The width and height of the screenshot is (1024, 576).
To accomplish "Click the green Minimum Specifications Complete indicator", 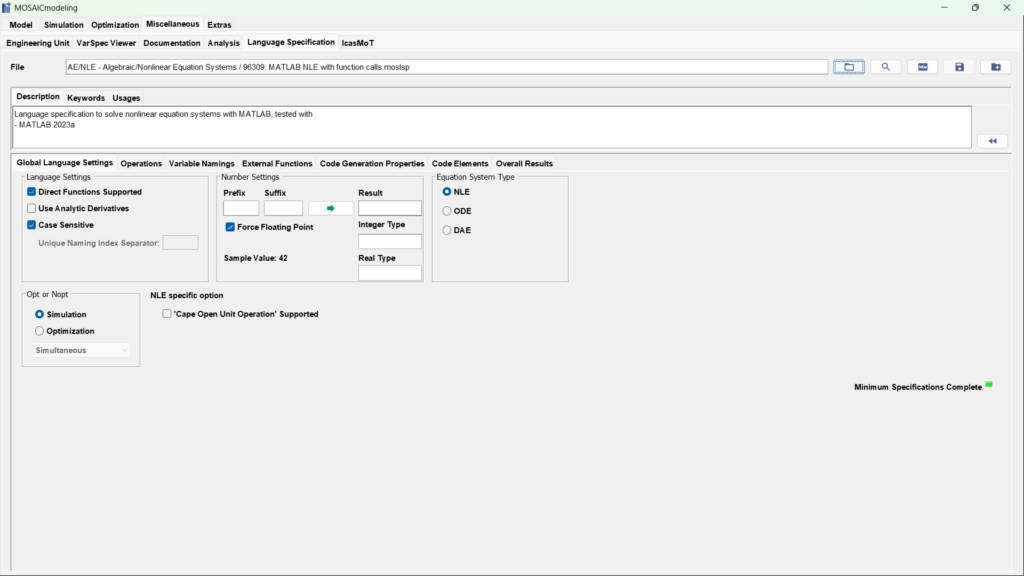I will coord(990,382).
